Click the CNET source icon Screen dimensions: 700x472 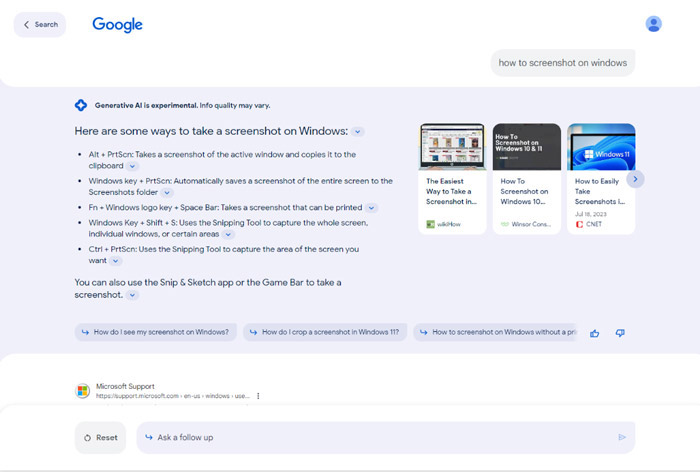[x=579, y=224]
